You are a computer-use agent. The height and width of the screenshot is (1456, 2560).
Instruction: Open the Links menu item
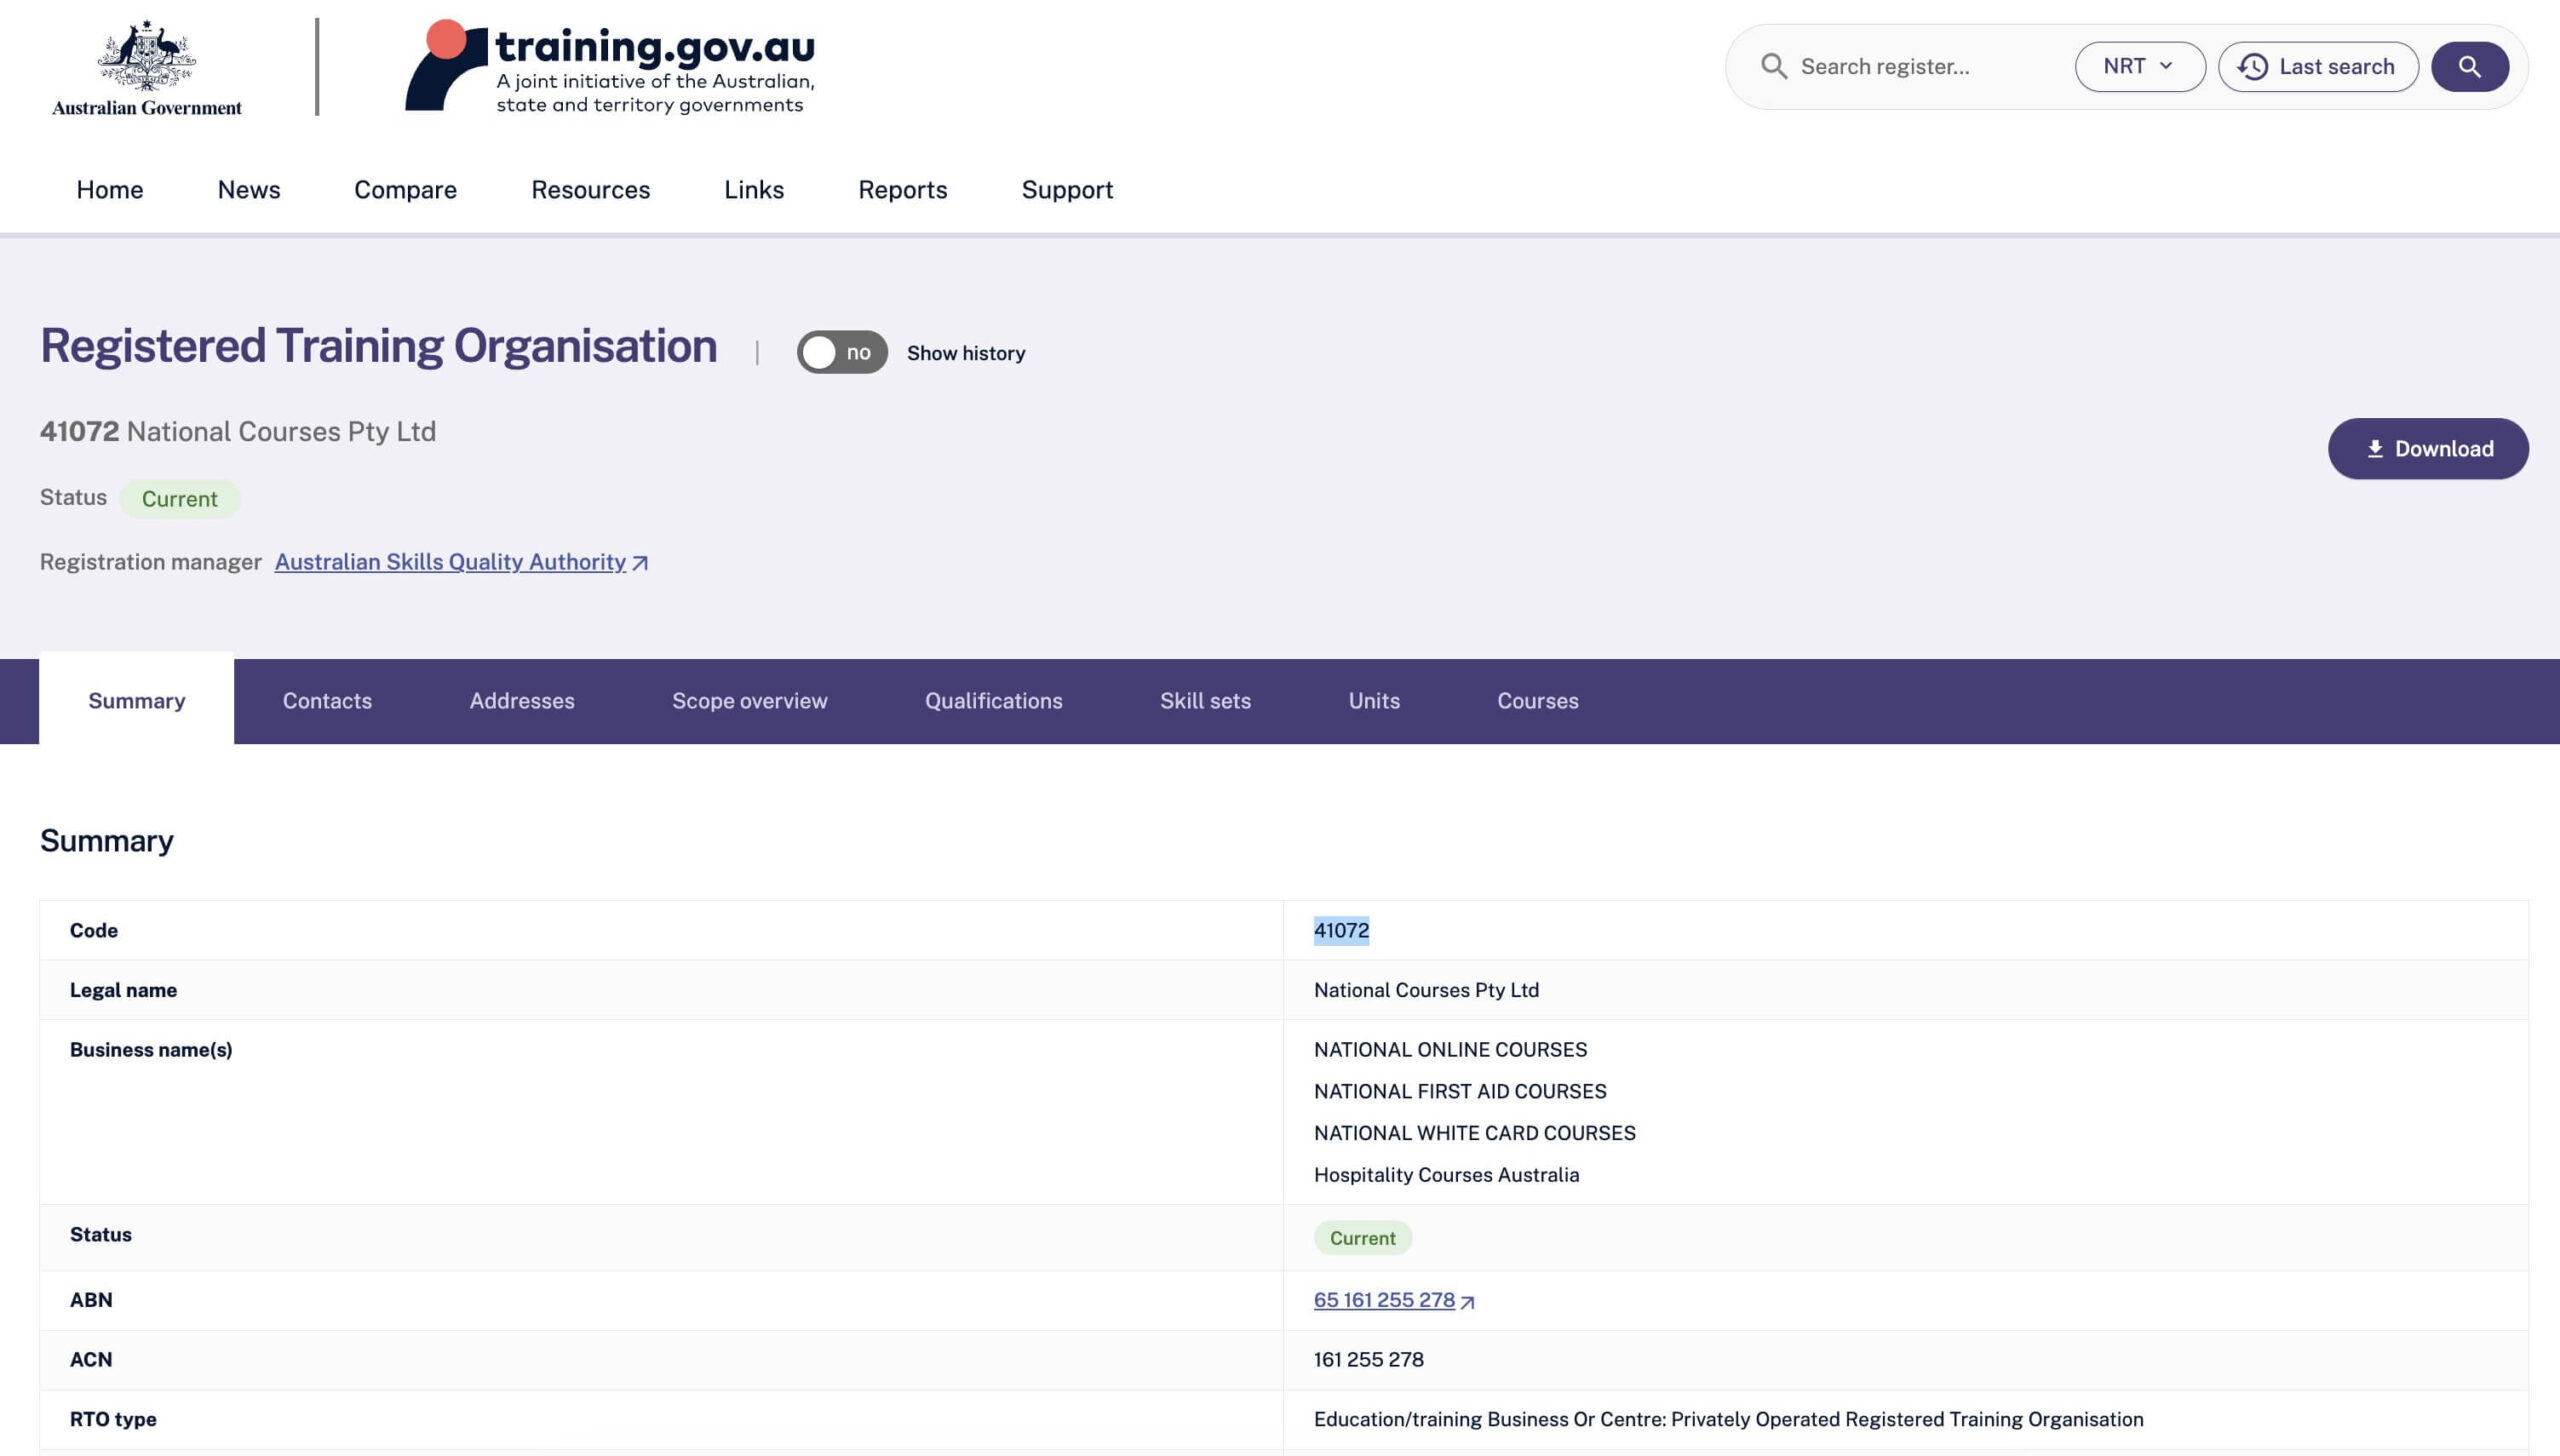(754, 190)
